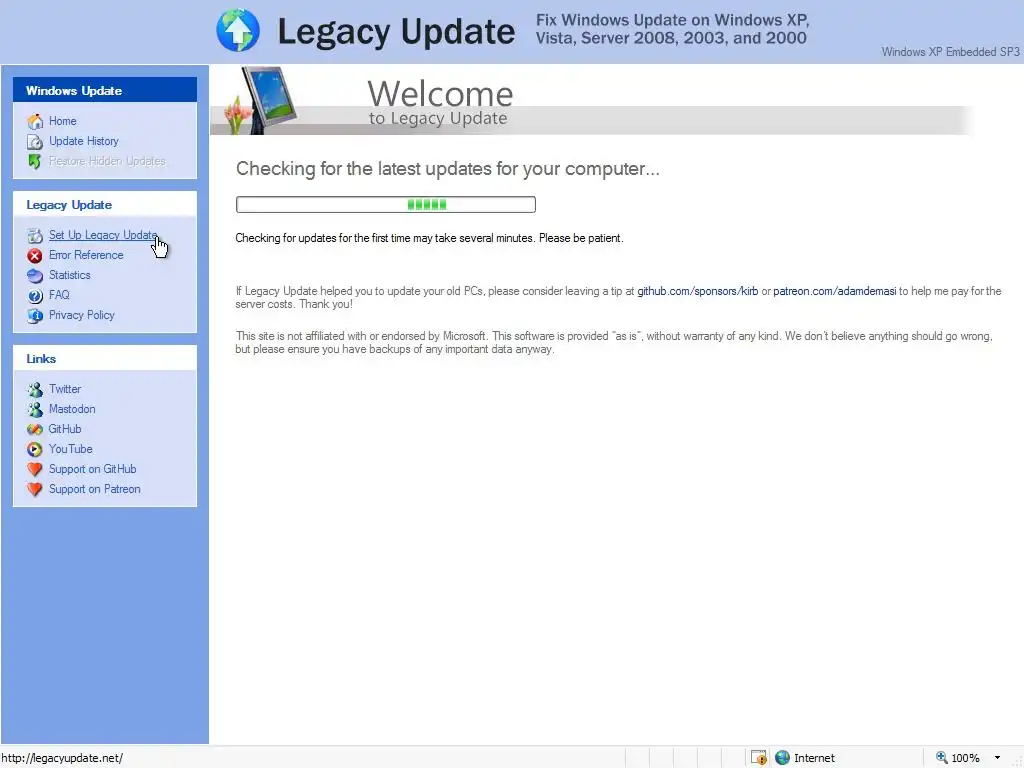Viewport: 1024px width, 768px height.
Task: Click the Support on GitHub heart icon
Action: [35, 470]
